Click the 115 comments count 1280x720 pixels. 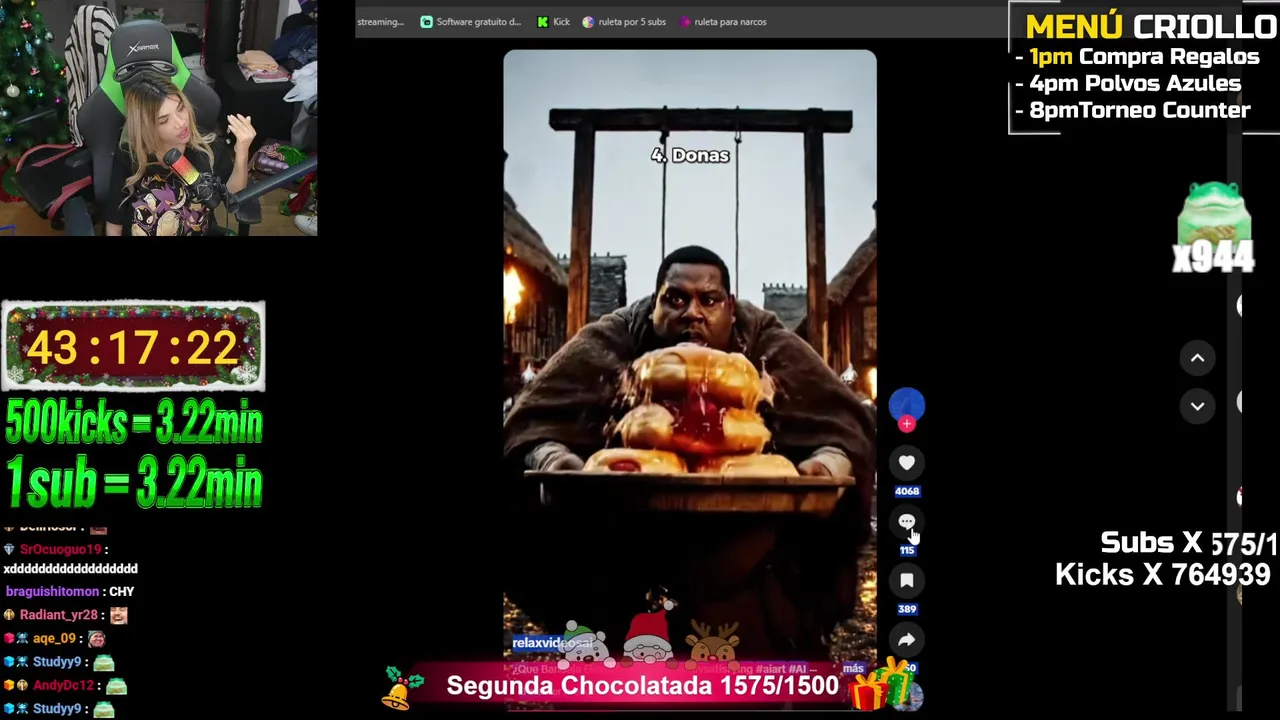tap(906, 550)
